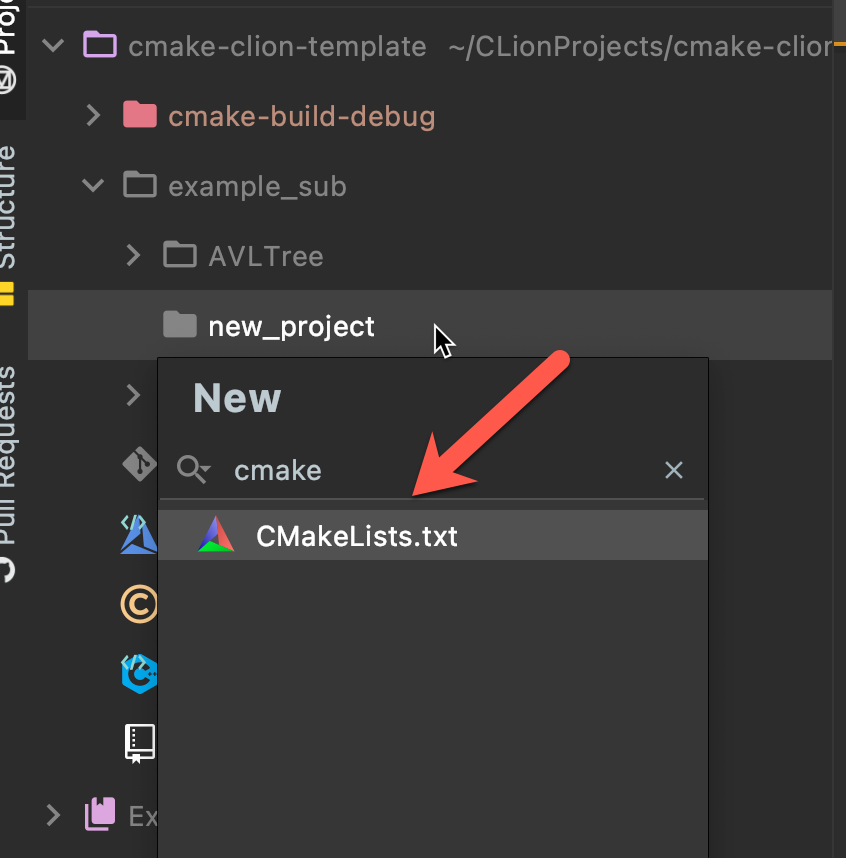Select CMakeLists.txt in the New popup
Screen dimensions: 846x858
point(433,535)
